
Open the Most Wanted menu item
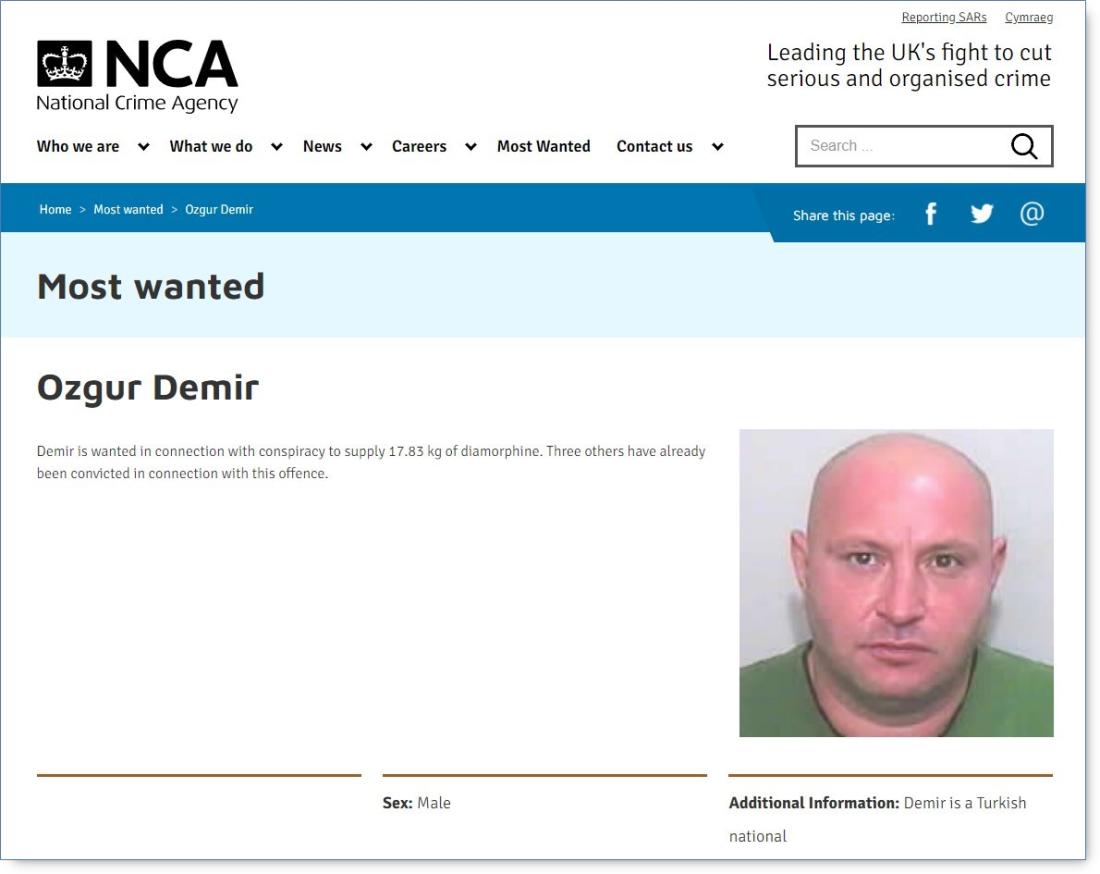(x=544, y=146)
